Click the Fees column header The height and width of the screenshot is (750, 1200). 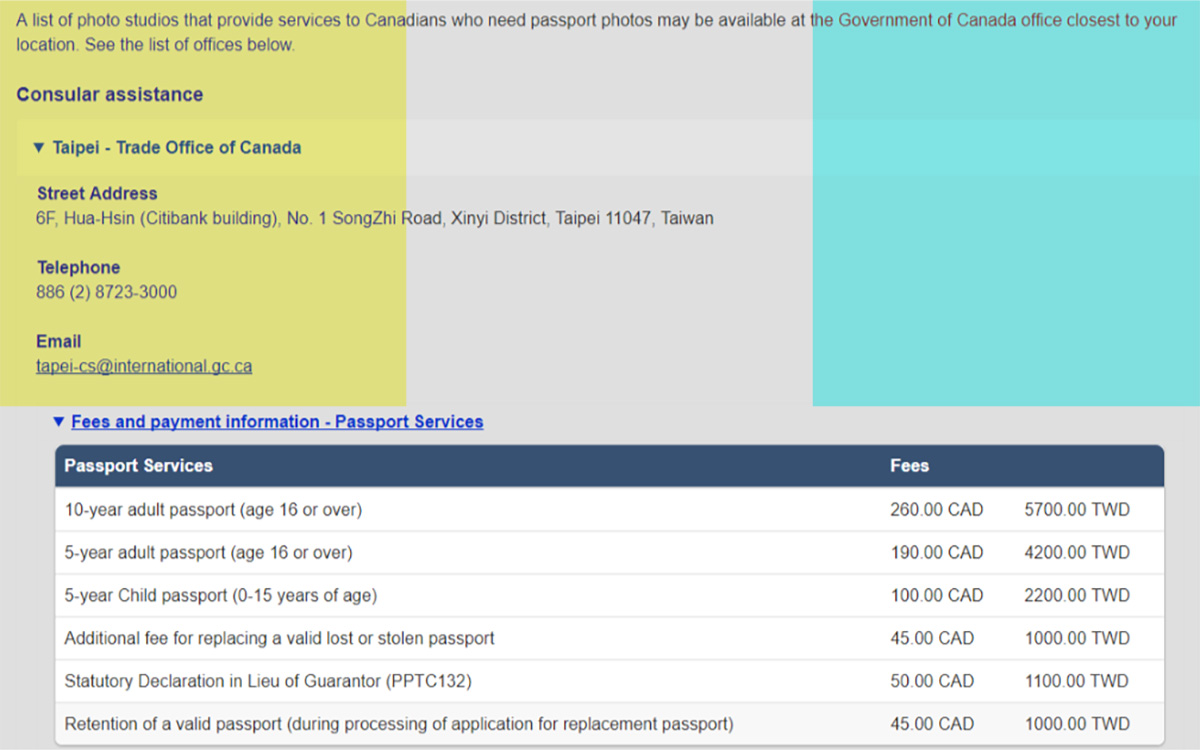(909, 466)
